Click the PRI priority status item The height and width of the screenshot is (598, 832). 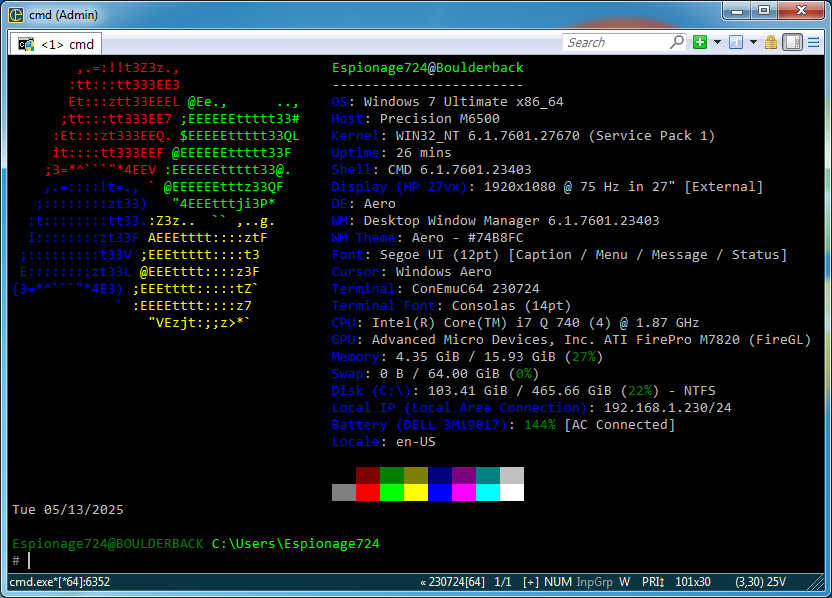653,581
